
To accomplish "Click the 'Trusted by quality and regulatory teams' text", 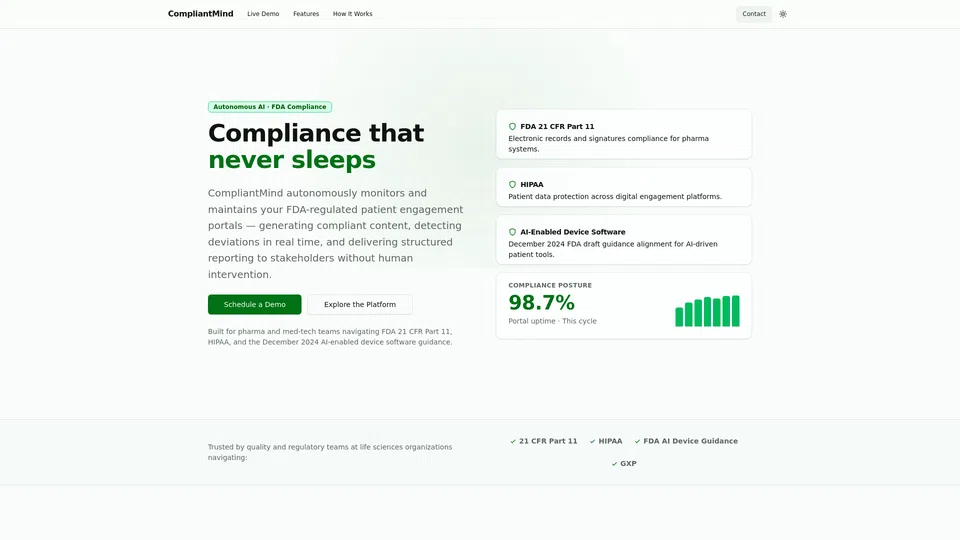I will [x=330, y=452].
